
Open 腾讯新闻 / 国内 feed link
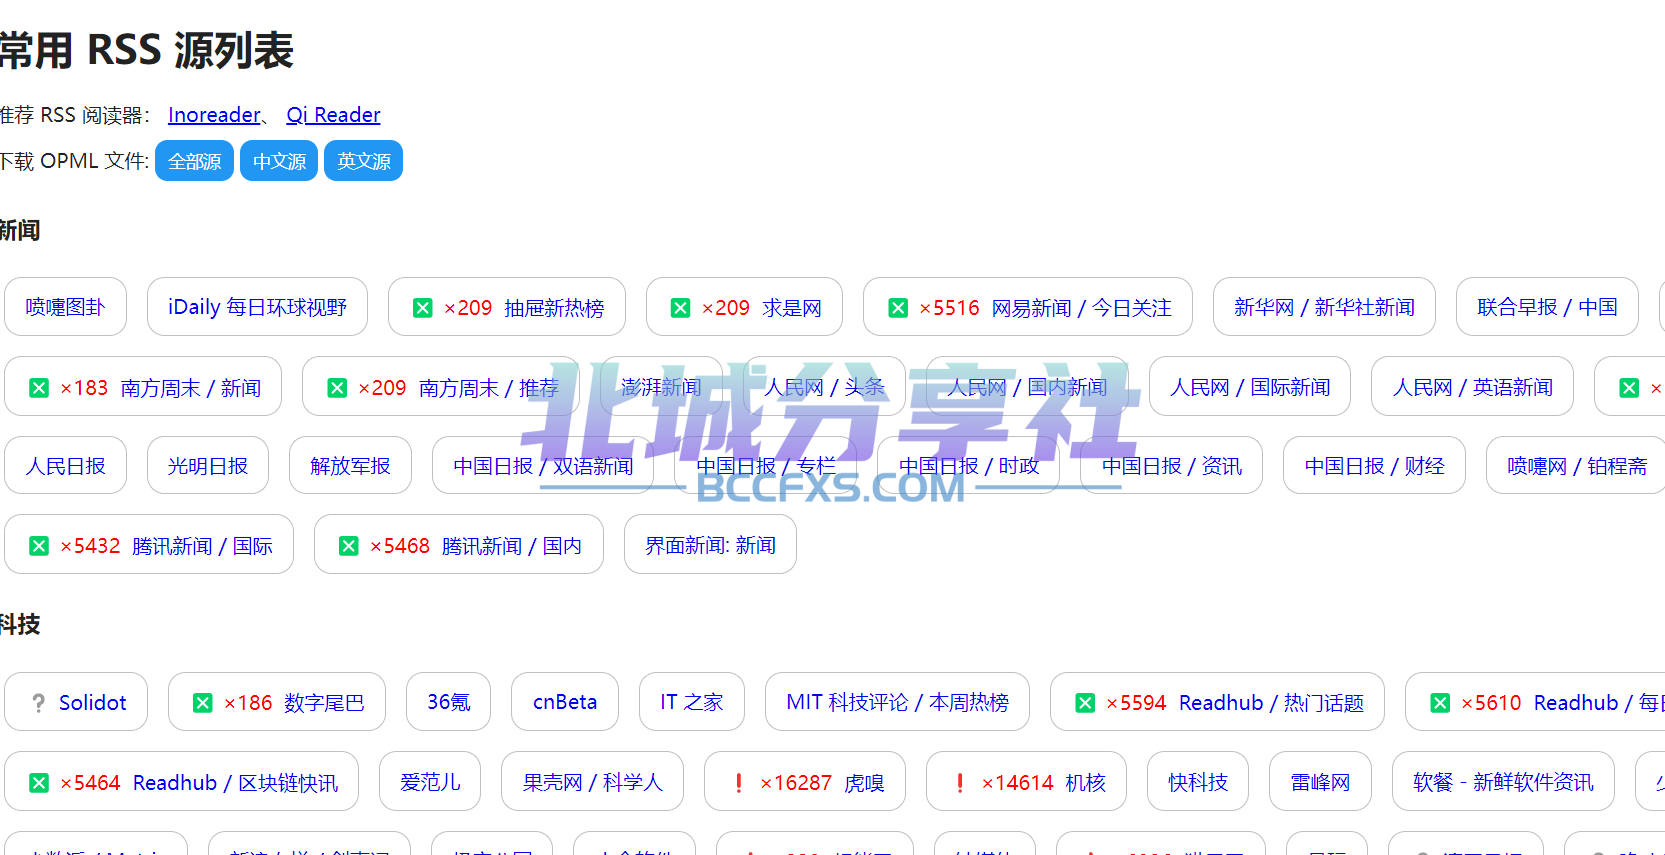[x=512, y=546]
